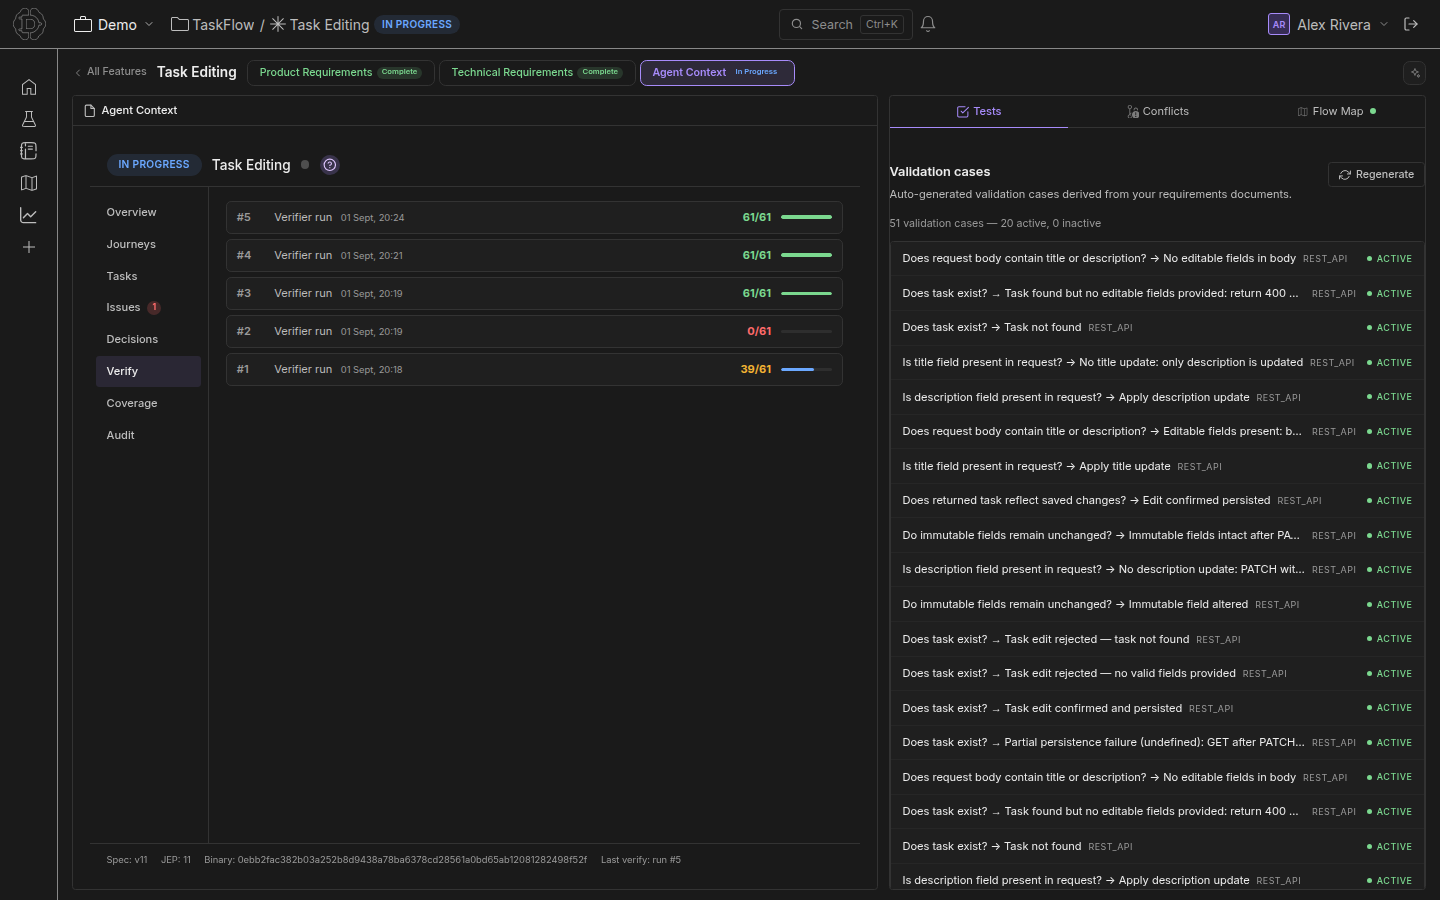Viewport: 1440px width, 900px height.
Task: Select the Product Requirements tab
Action: click(x=341, y=73)
